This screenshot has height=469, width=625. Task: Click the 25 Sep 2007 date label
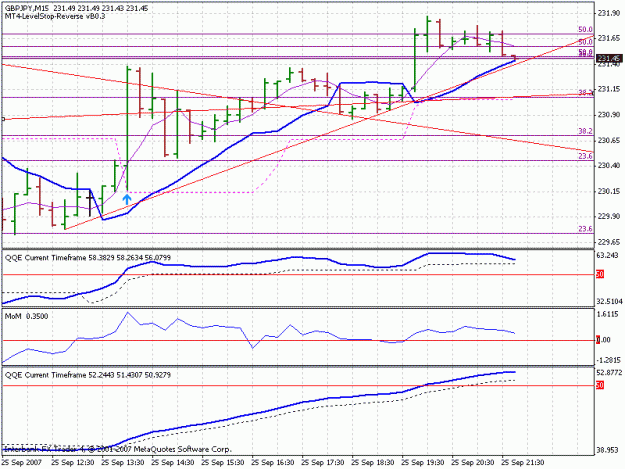[22, 463]
